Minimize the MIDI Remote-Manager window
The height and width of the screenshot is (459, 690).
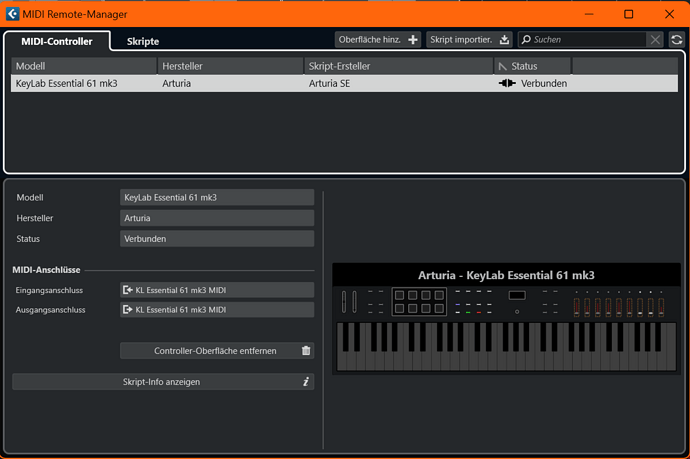pos(589,14)
